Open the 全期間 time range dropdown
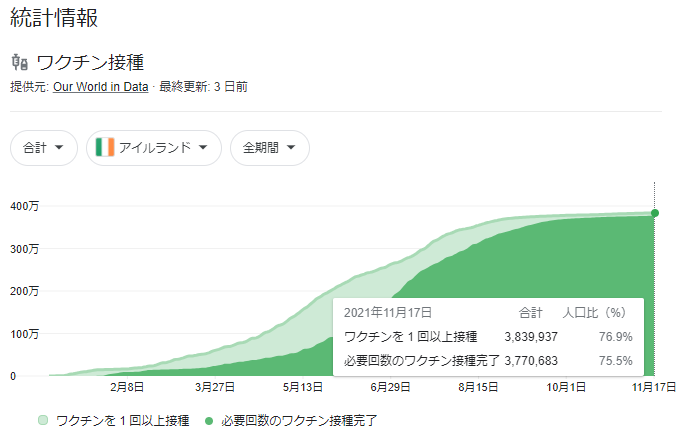Image resolution: width=681 pixels, height=437 pixels. click(269, 148)
